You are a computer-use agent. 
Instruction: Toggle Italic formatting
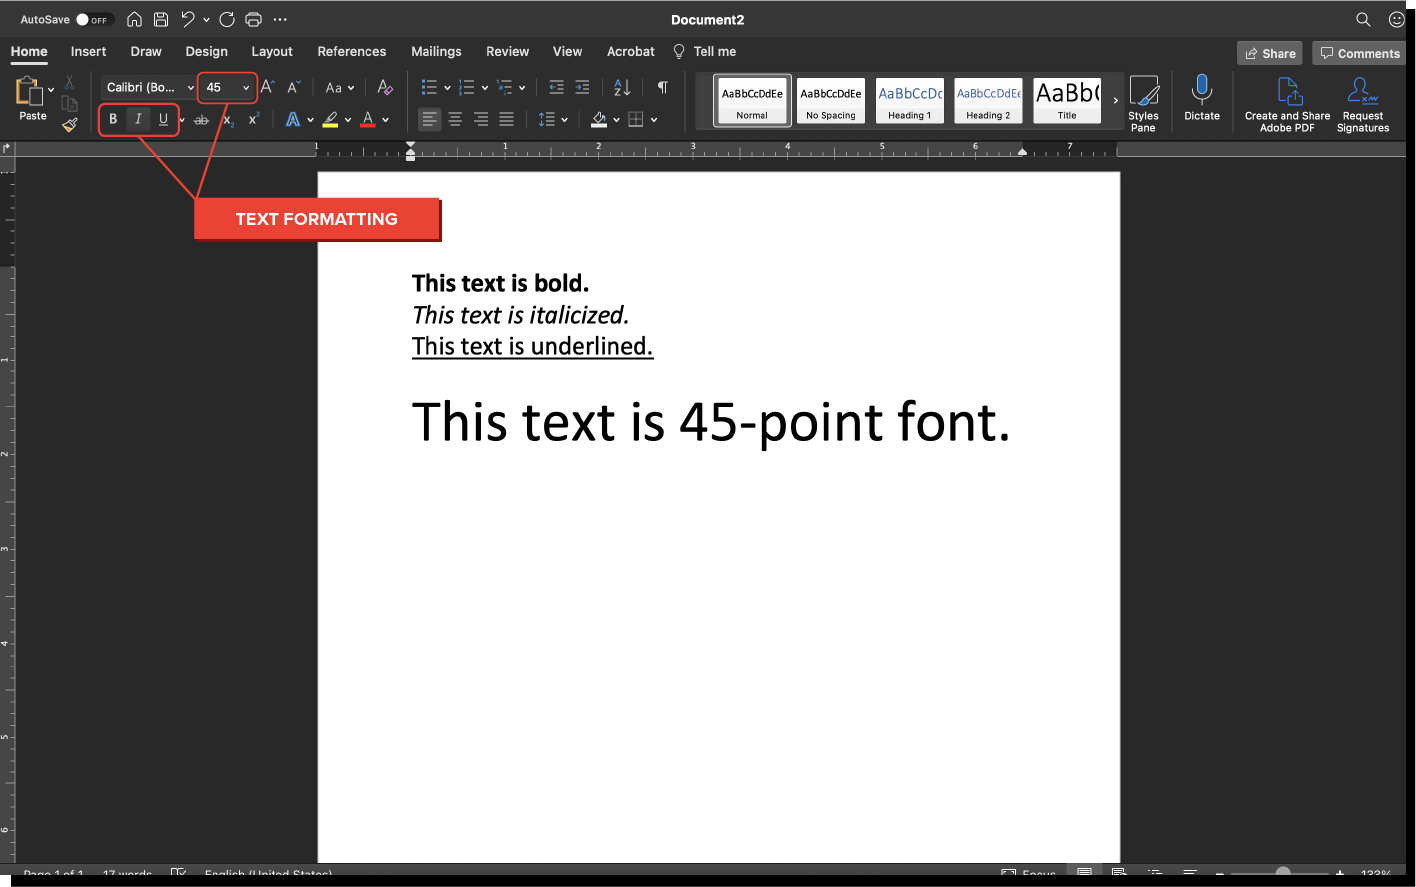(x=138, y=120)
